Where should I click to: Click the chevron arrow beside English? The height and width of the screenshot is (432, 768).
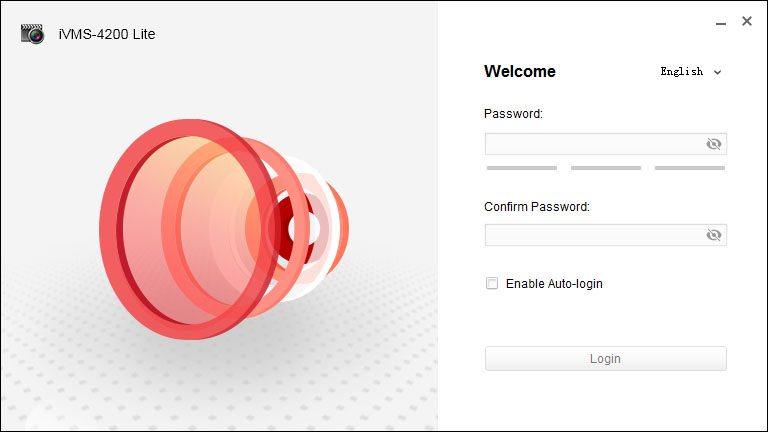[718, 72]
